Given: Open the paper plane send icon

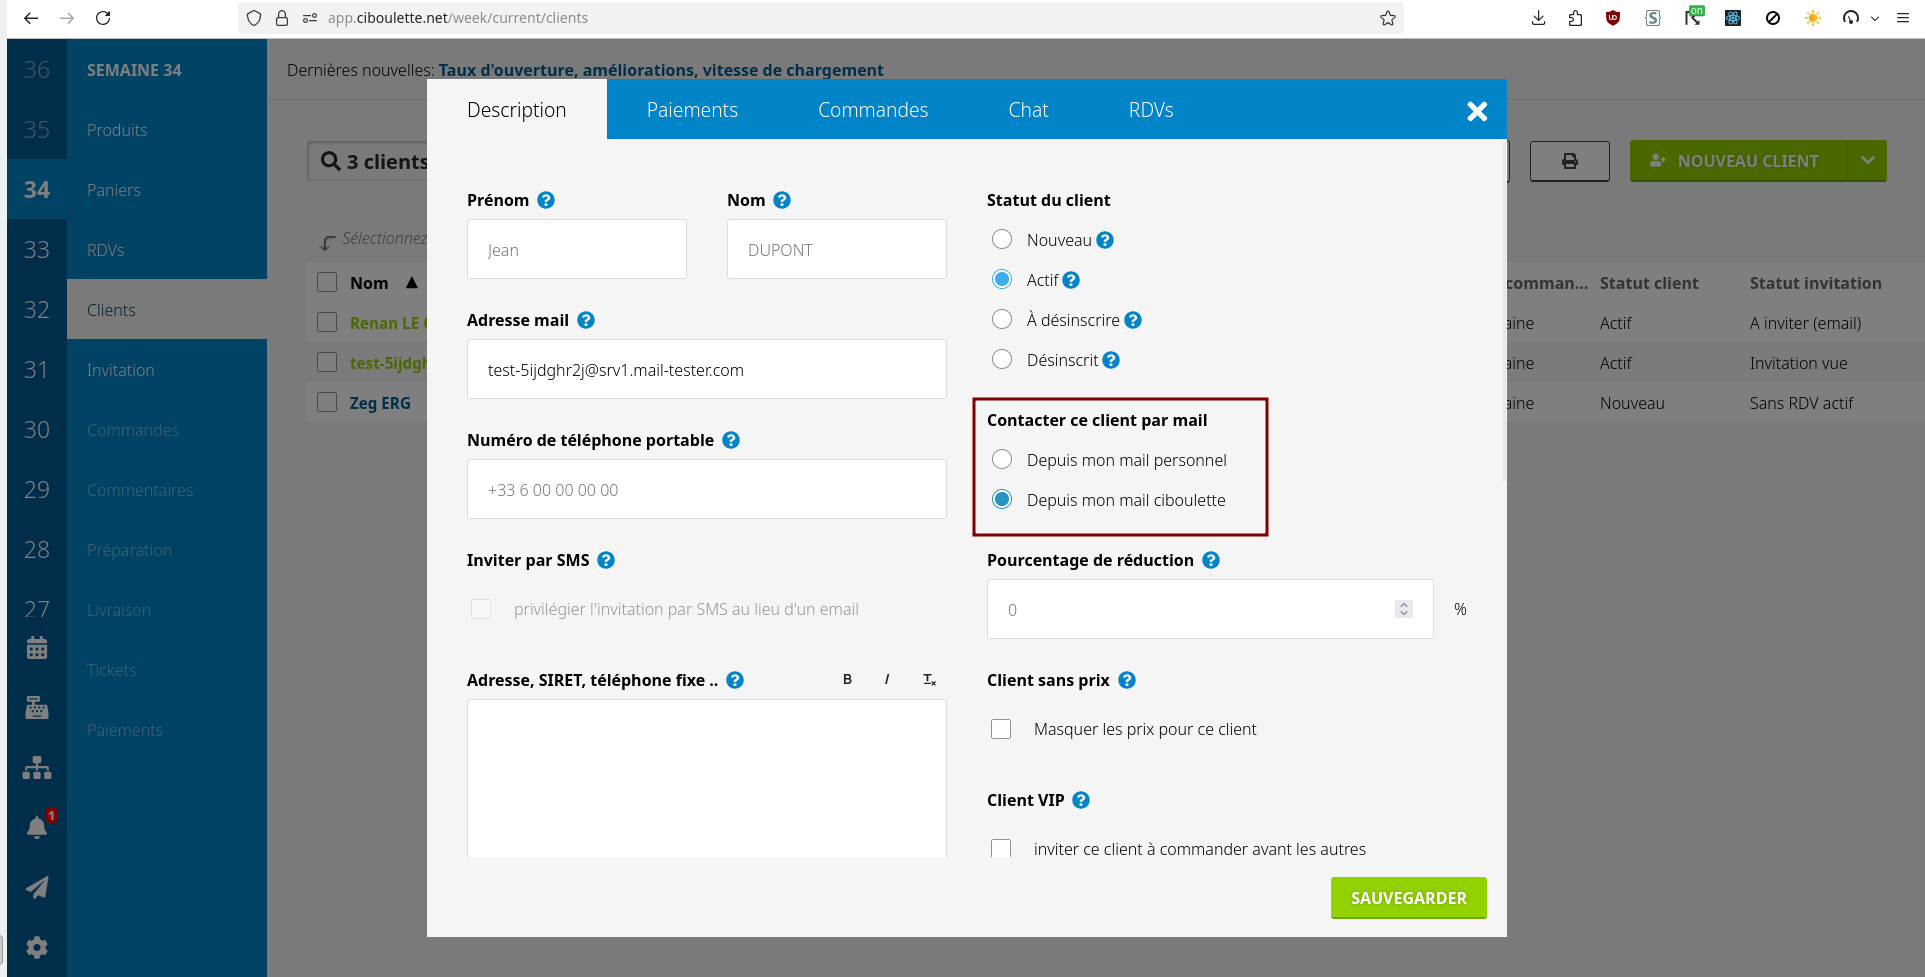Looking at the screenshot, I should point(37,887).
